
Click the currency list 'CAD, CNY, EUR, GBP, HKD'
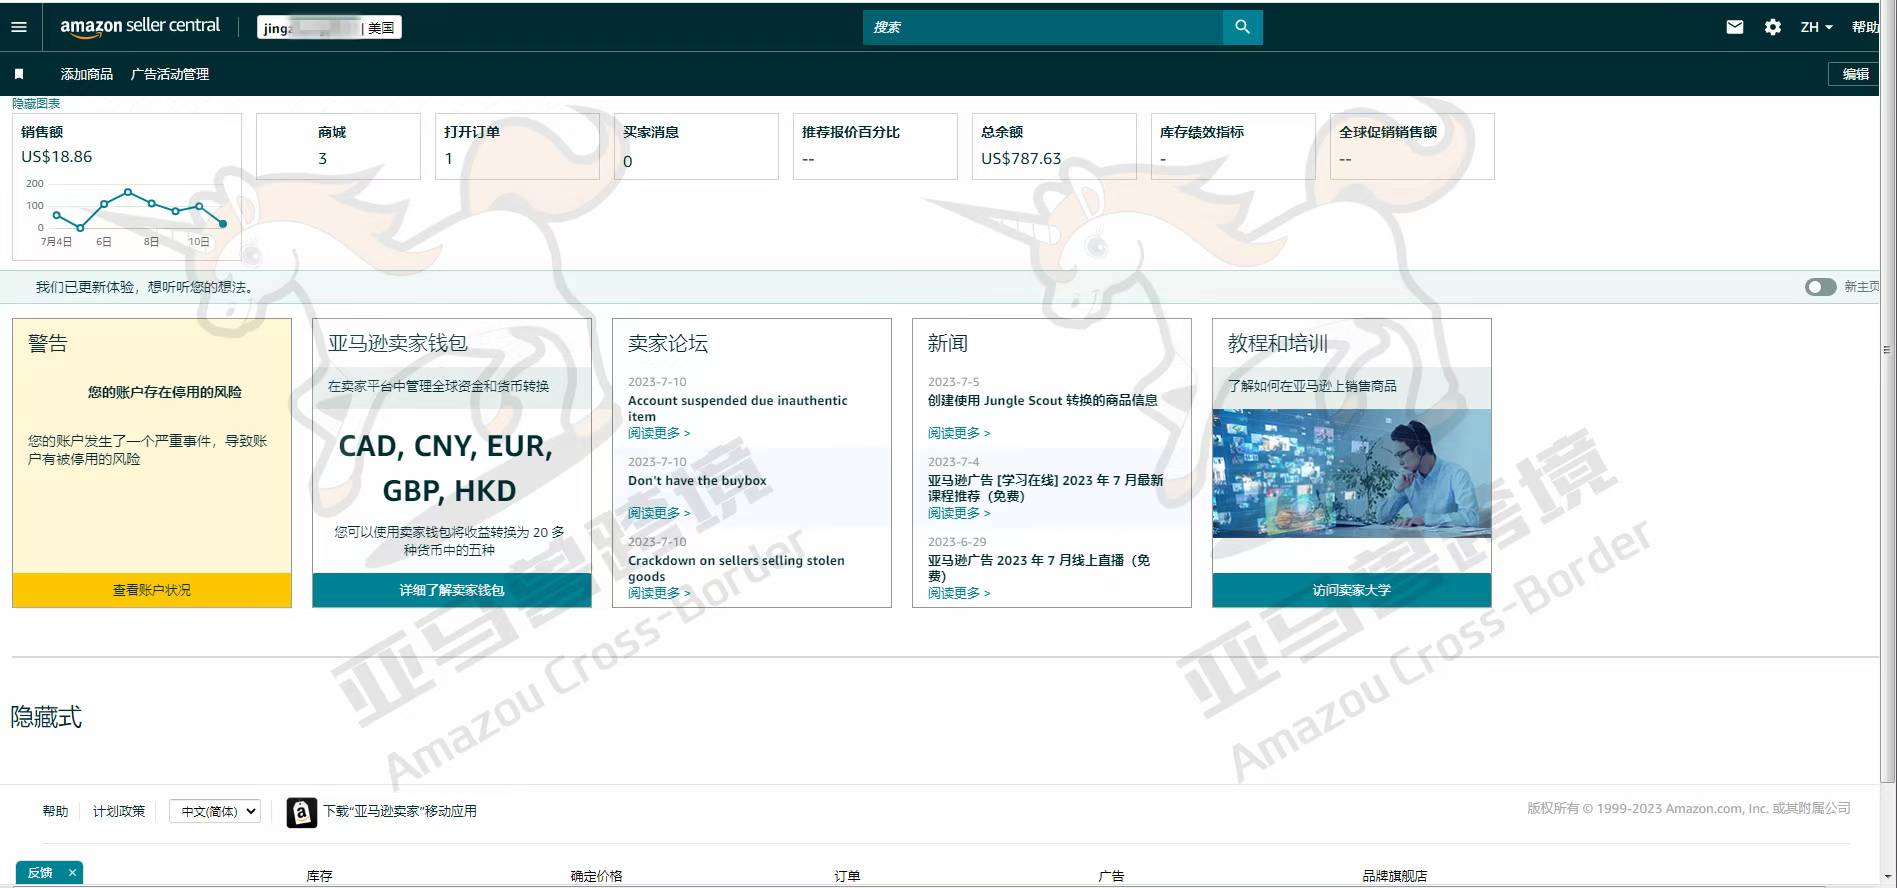(x=446, y=468)
